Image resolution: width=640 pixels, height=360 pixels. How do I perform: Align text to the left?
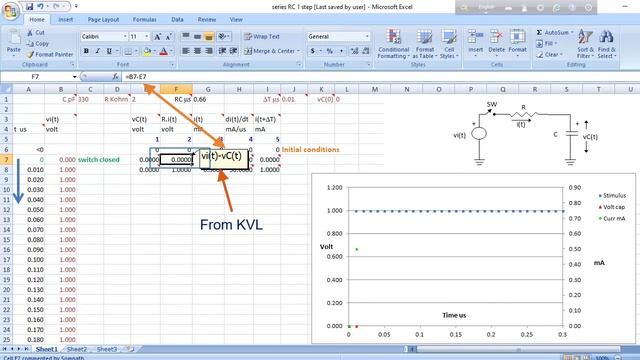point(186,51)
